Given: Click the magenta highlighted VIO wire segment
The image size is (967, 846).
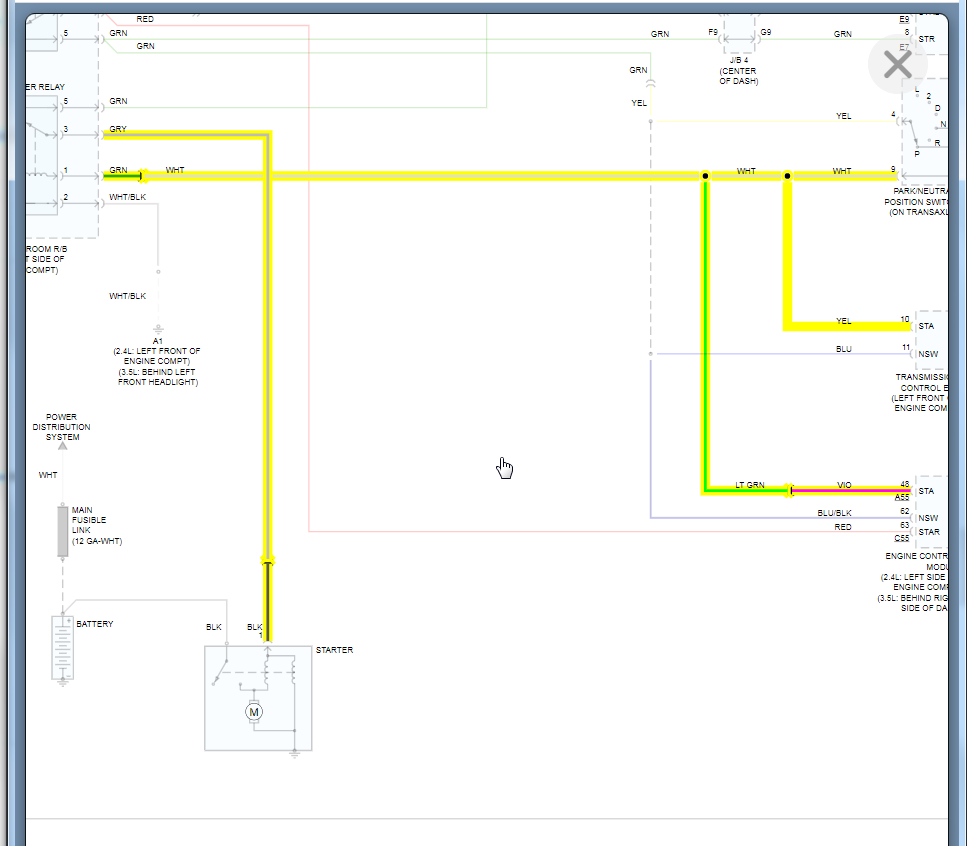Looking at the screenshot, I should pos(851,491).
